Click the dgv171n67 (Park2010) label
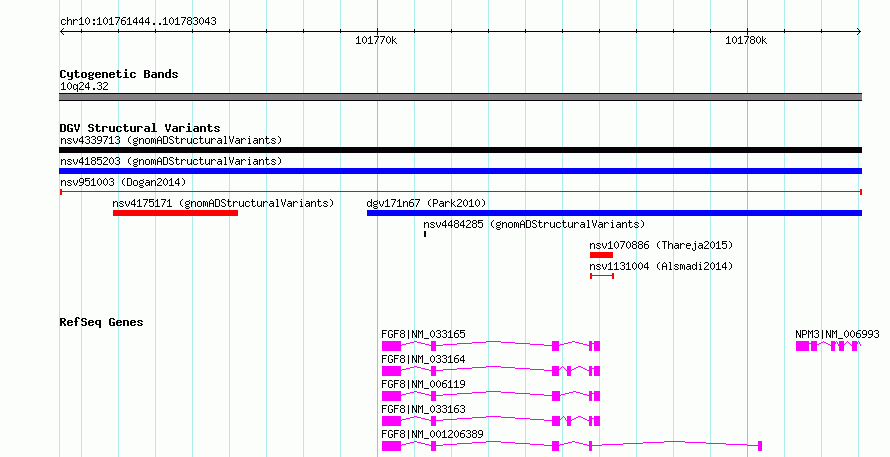This screenshot has width=890, height=457. point(426,203)
